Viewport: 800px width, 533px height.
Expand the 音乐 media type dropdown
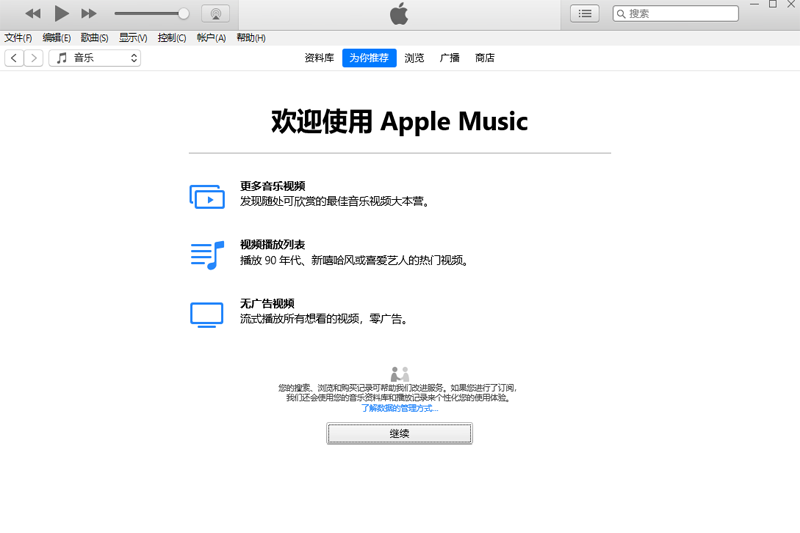(x=95, y=58)
